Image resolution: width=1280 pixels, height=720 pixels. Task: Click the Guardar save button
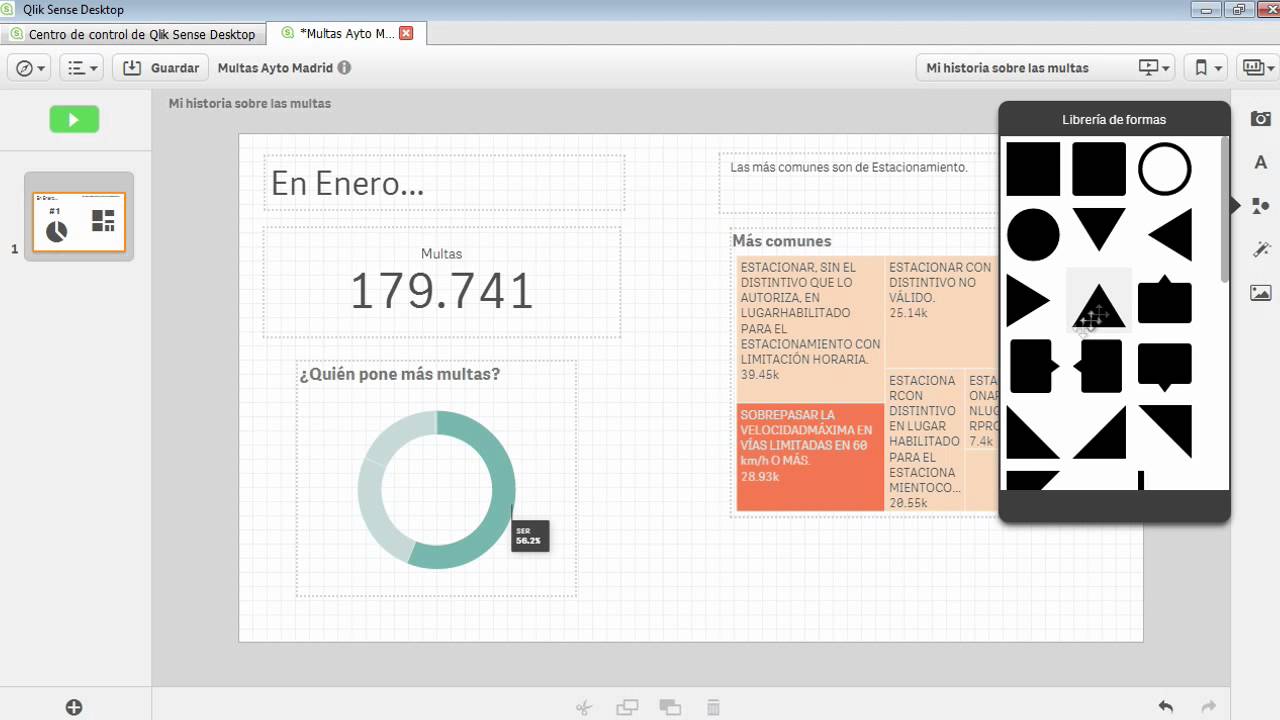[x=160, y=68]
